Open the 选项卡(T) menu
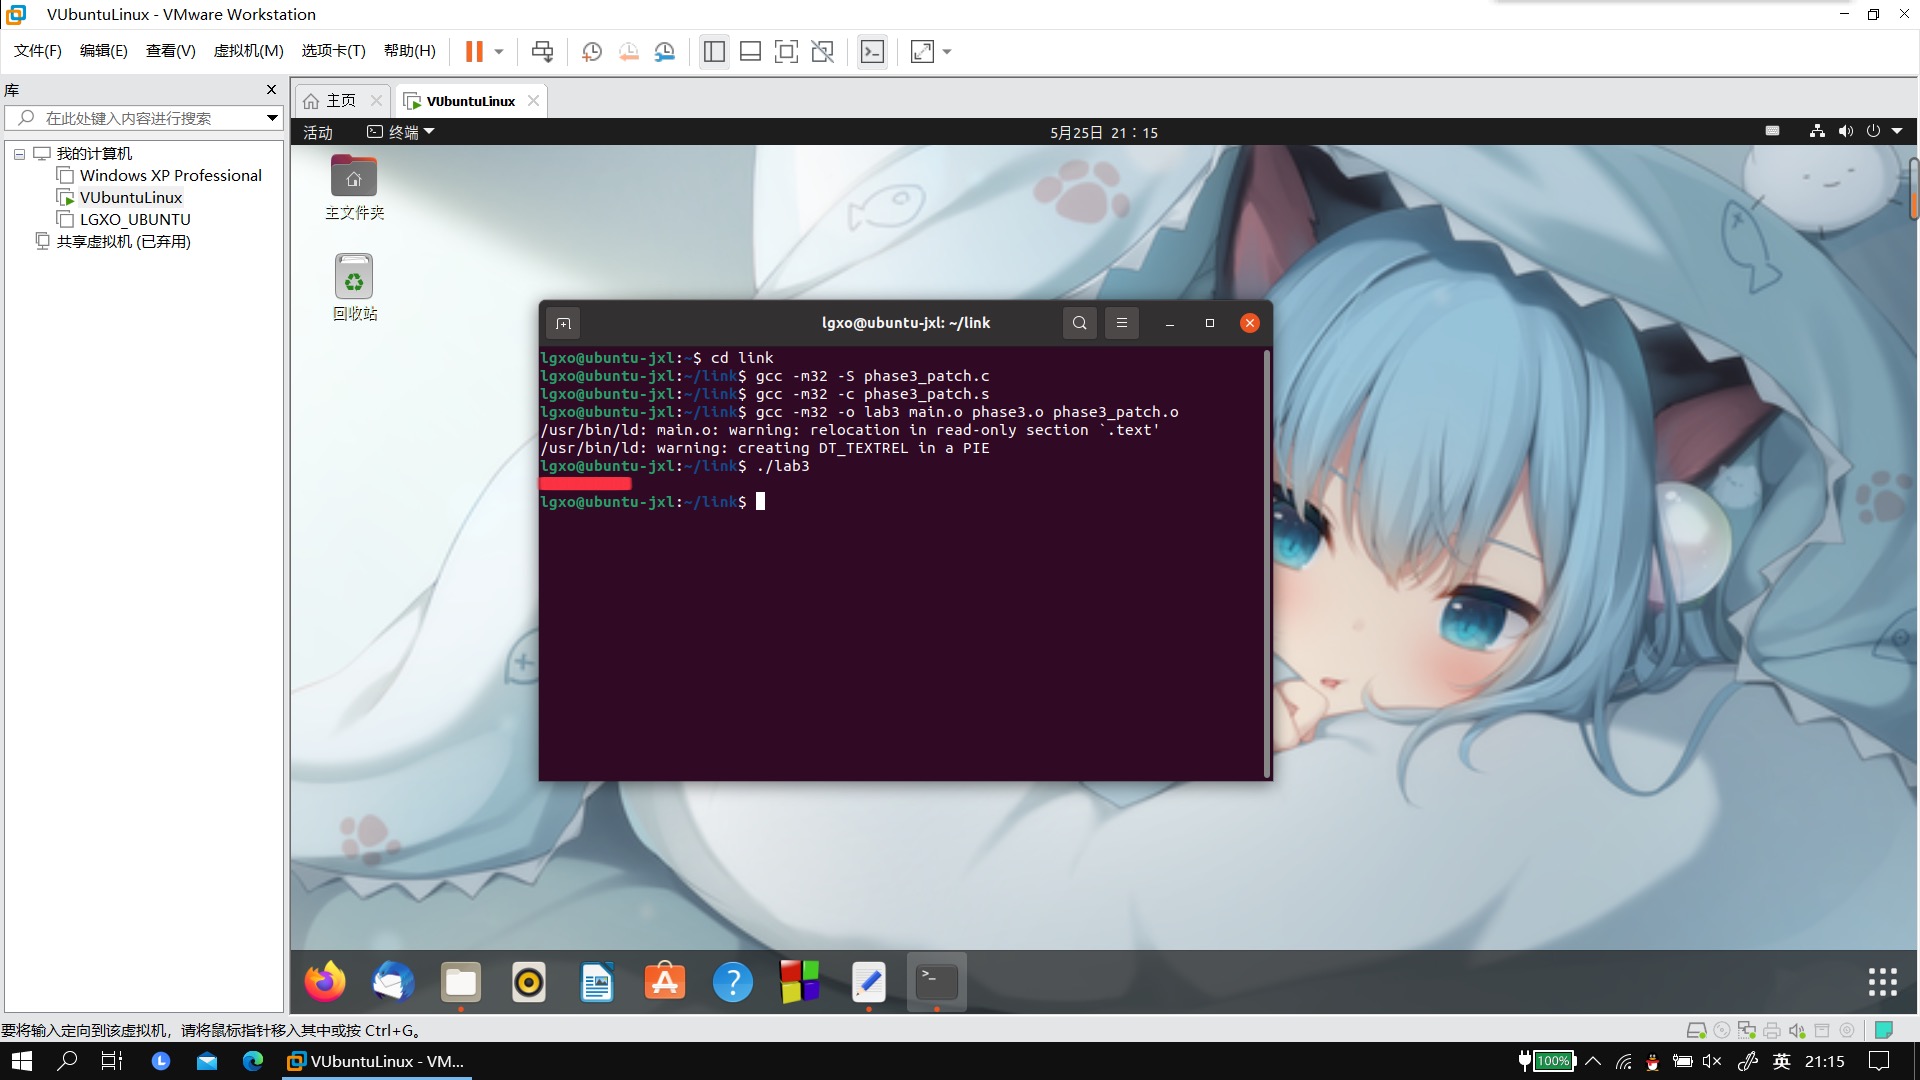The width and height of the screenshot is (1920, 1080). pyautogui.click(x=334, y=51)
